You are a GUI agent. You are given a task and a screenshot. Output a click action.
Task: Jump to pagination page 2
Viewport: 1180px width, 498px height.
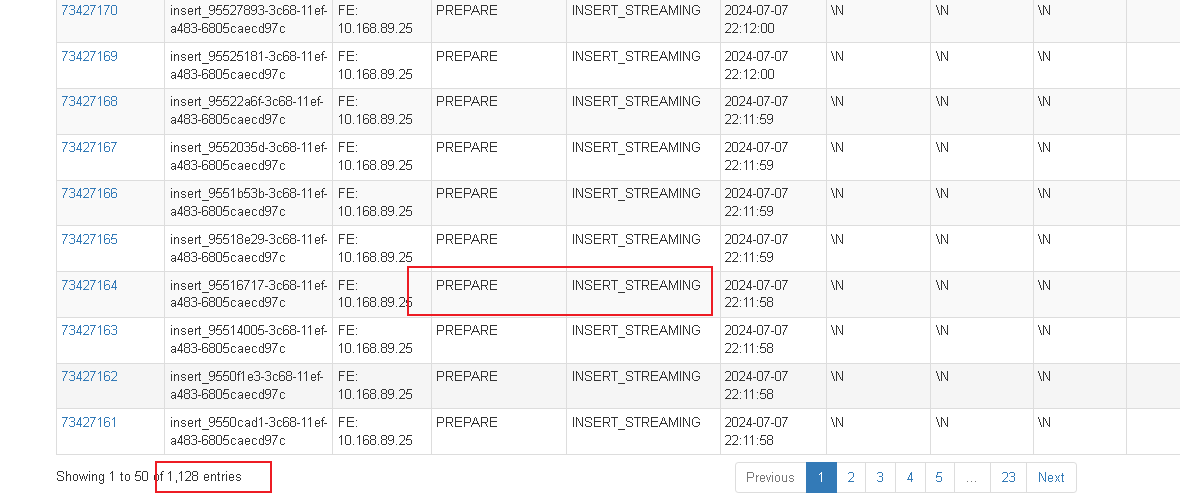coord(850,478)
